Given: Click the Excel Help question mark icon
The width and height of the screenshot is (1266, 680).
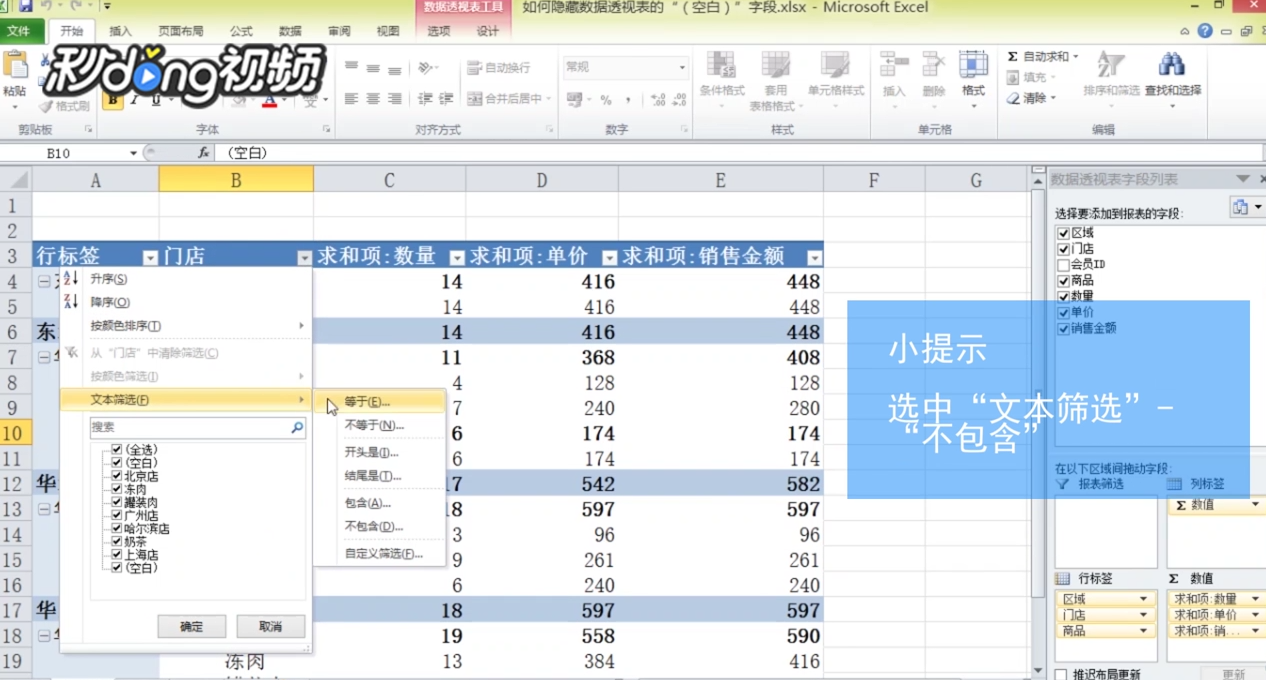Looking at the screenshot, I should [1205, 31].
